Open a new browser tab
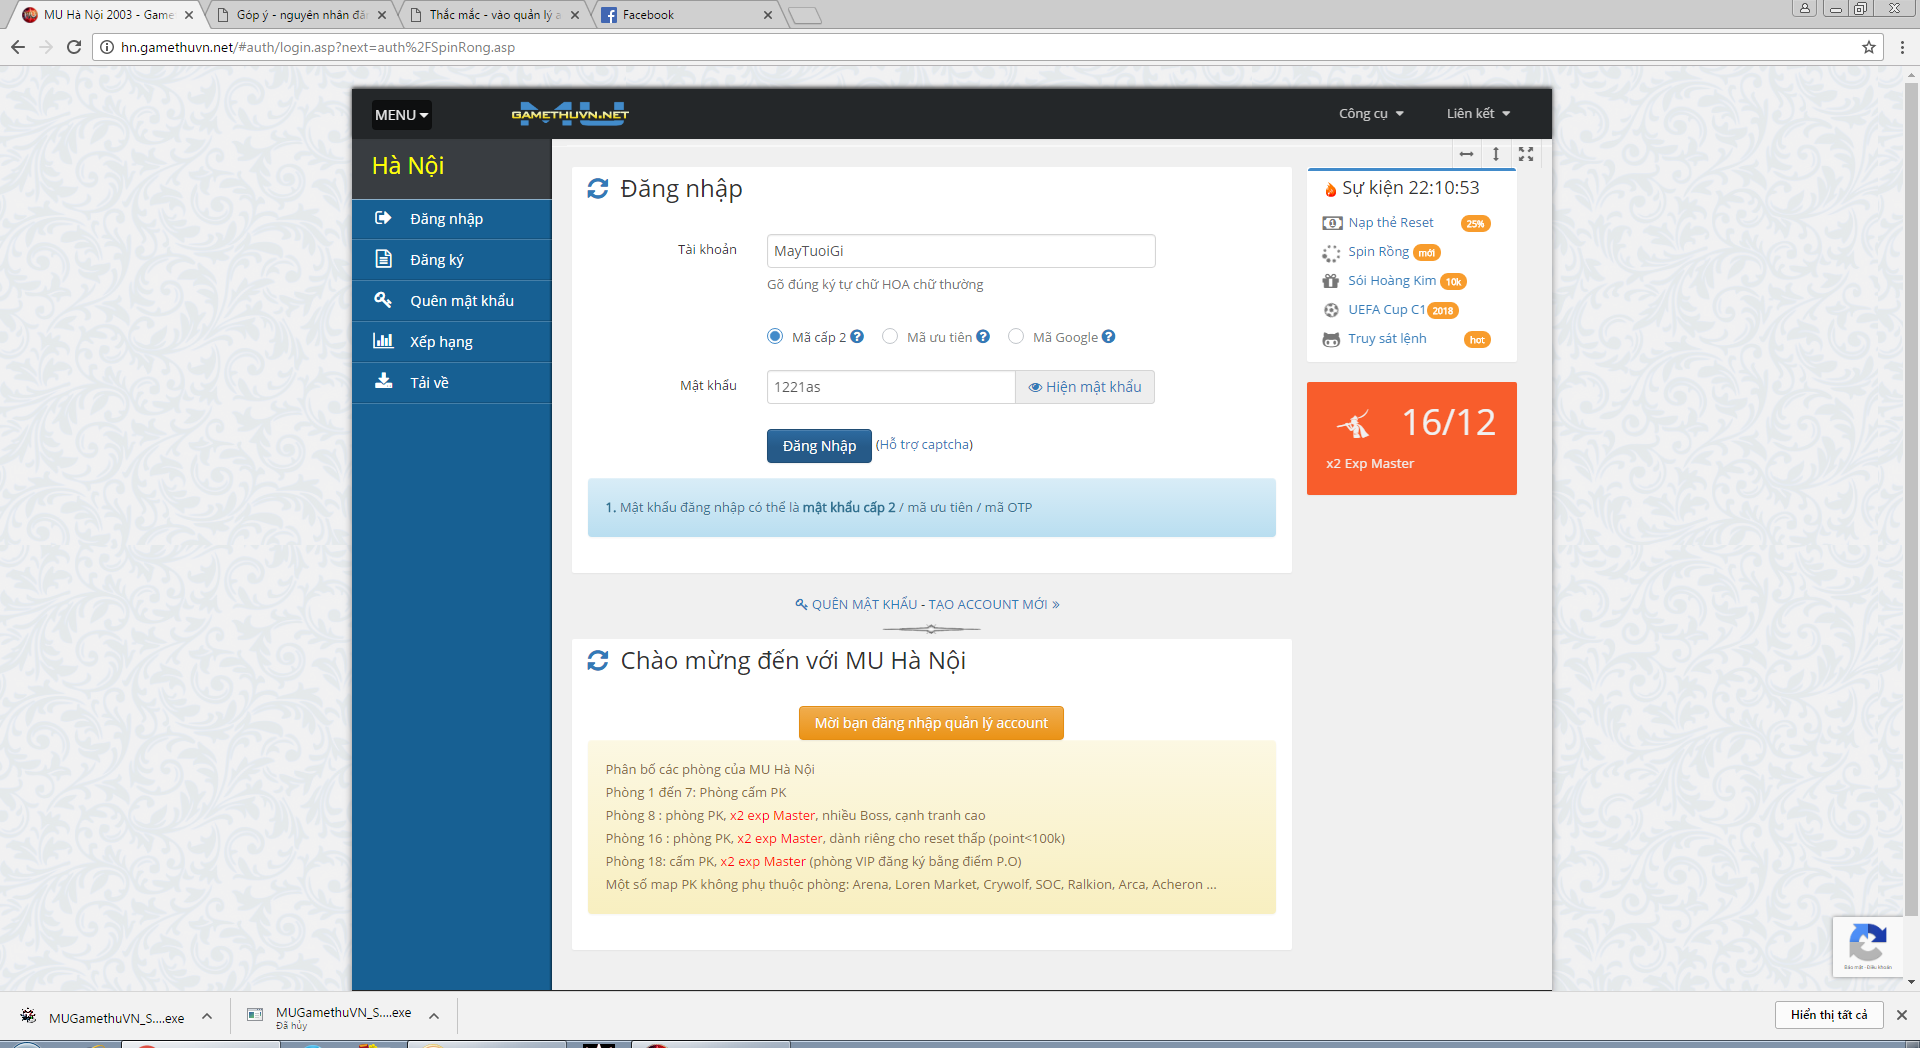 tap(805, 15)
